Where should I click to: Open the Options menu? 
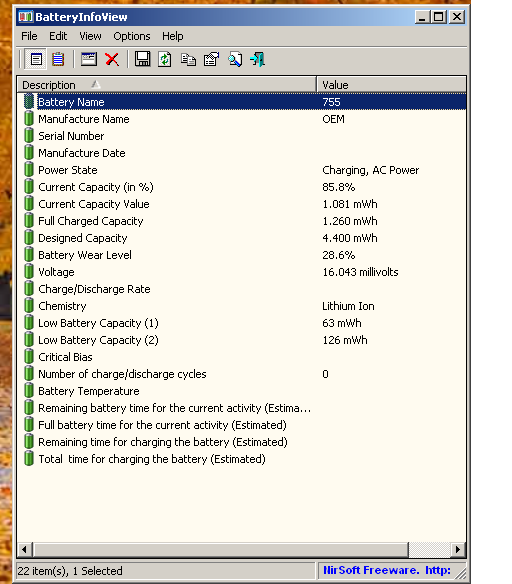[x=132, y=36]
